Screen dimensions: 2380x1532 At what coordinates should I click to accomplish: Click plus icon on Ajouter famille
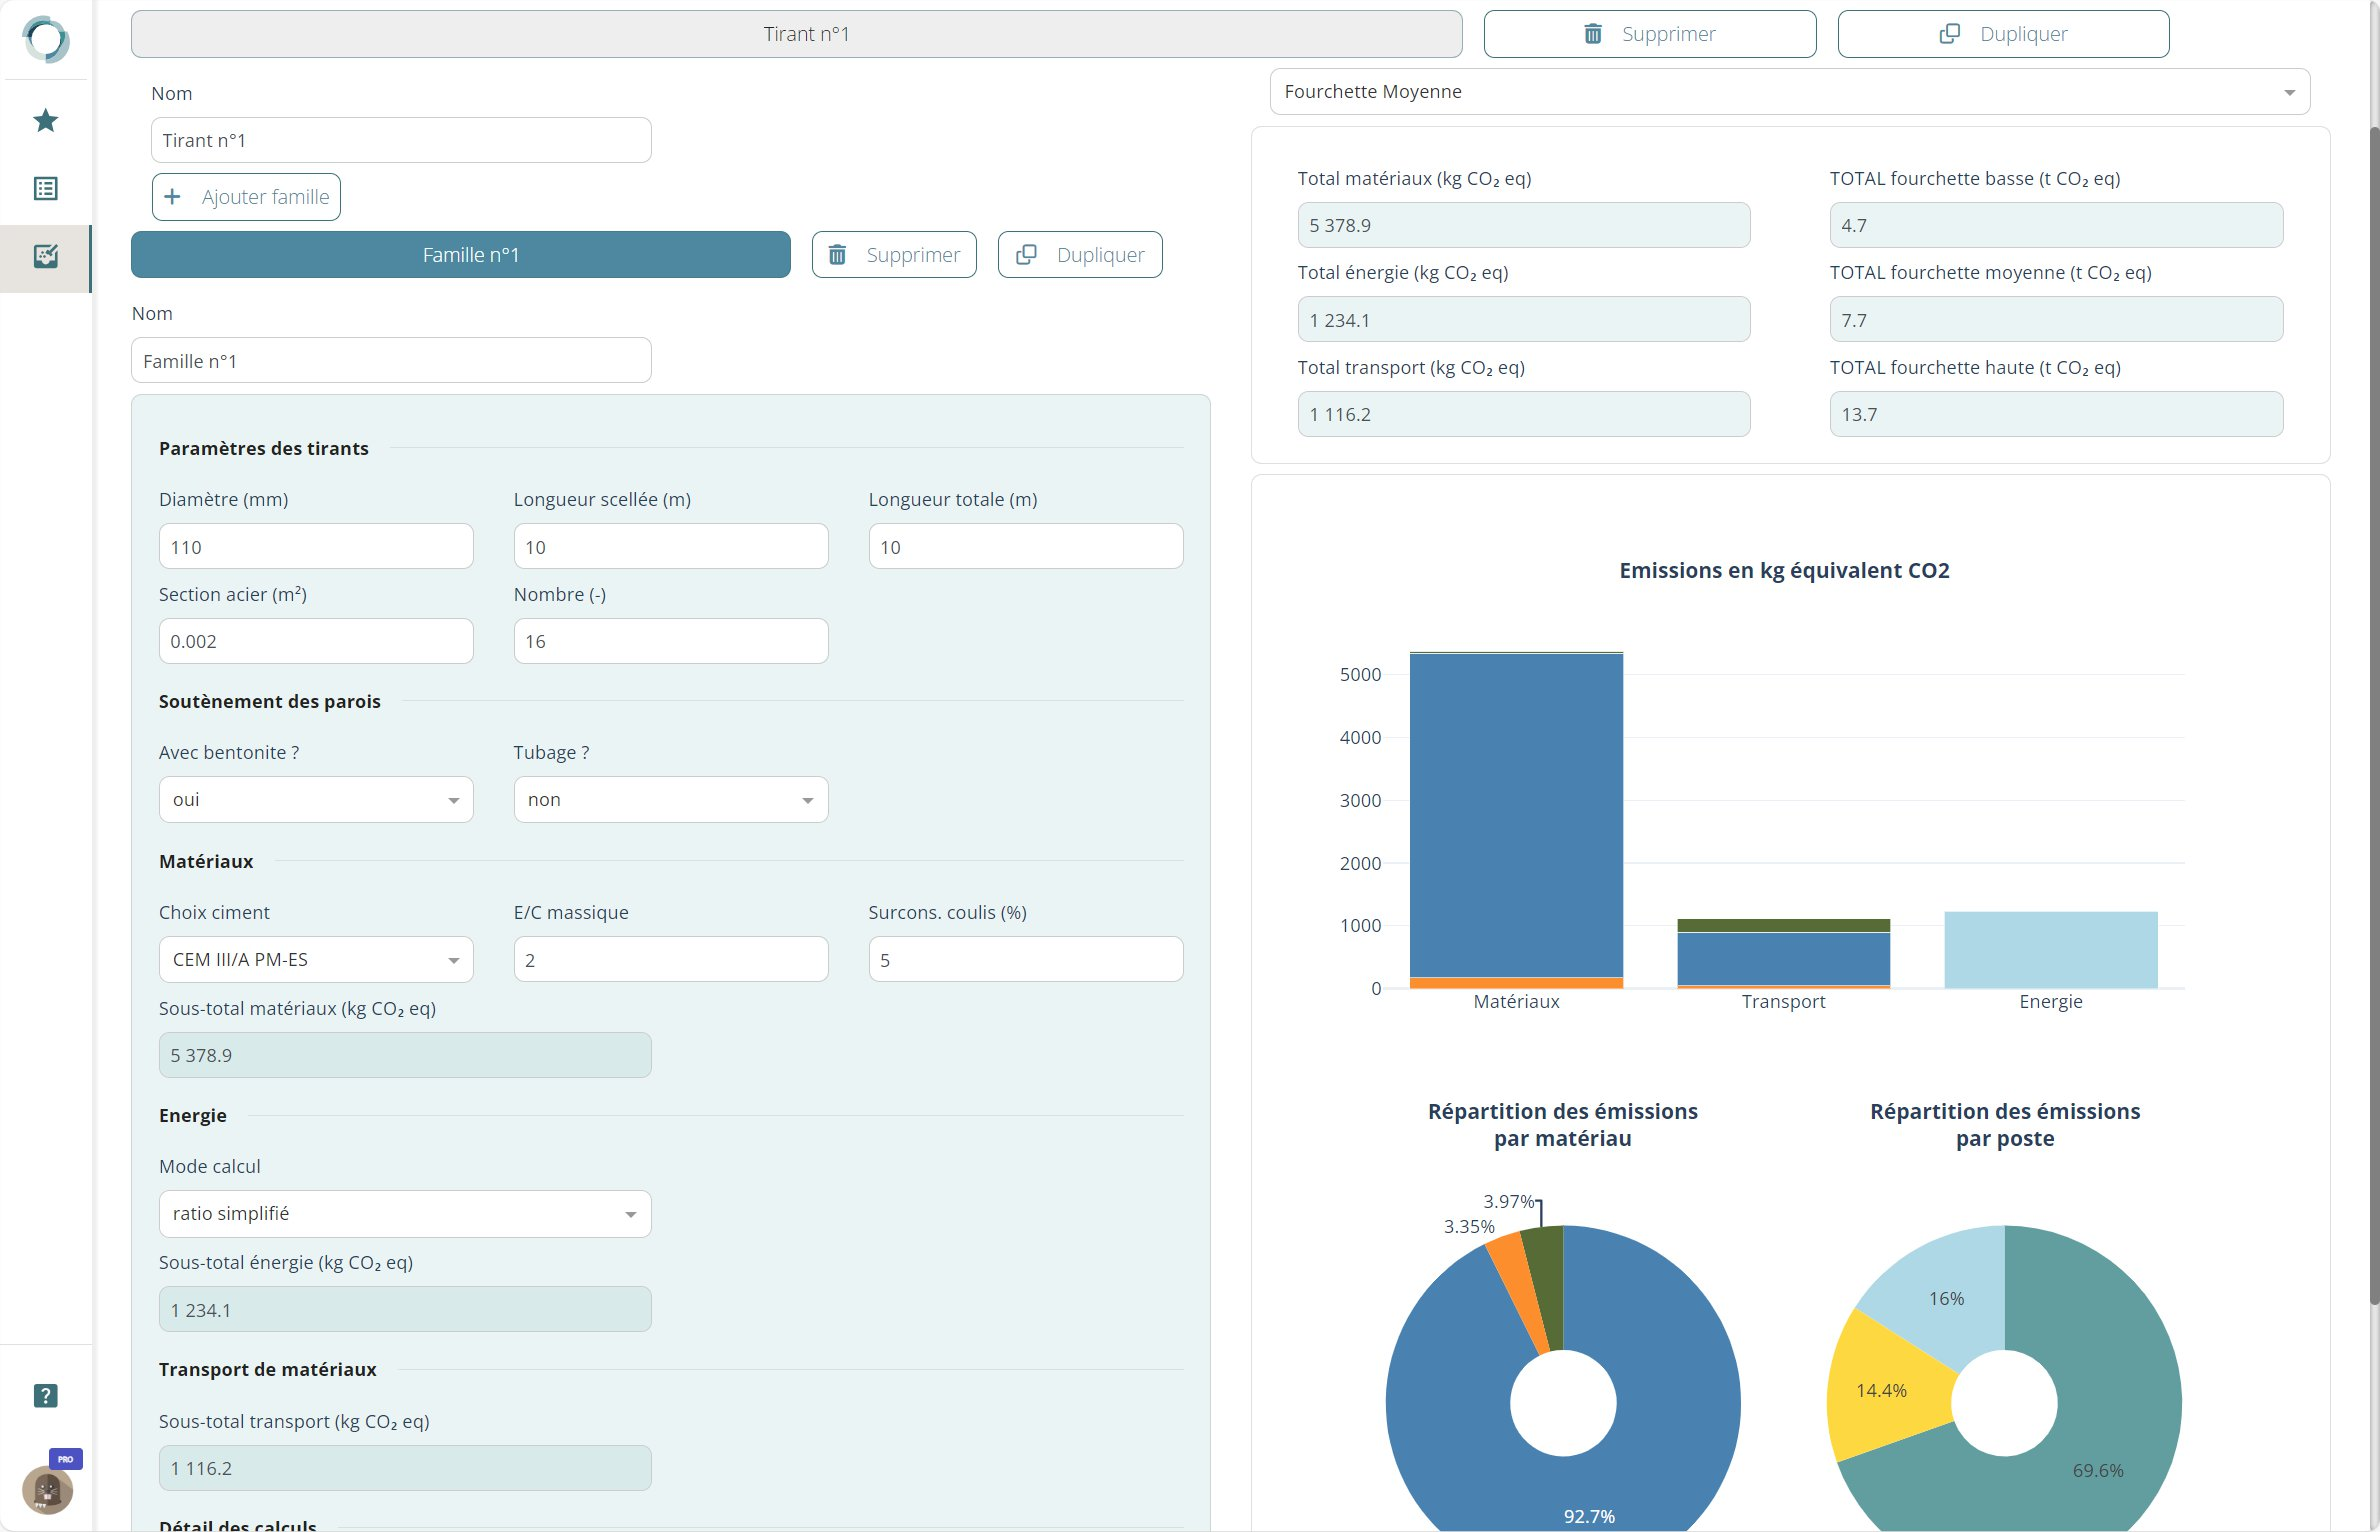(x=173, y=197)
